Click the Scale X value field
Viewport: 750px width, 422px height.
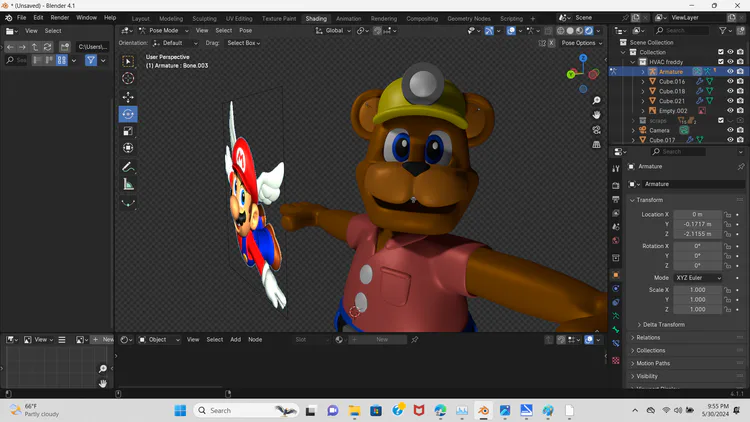(697, 290)
